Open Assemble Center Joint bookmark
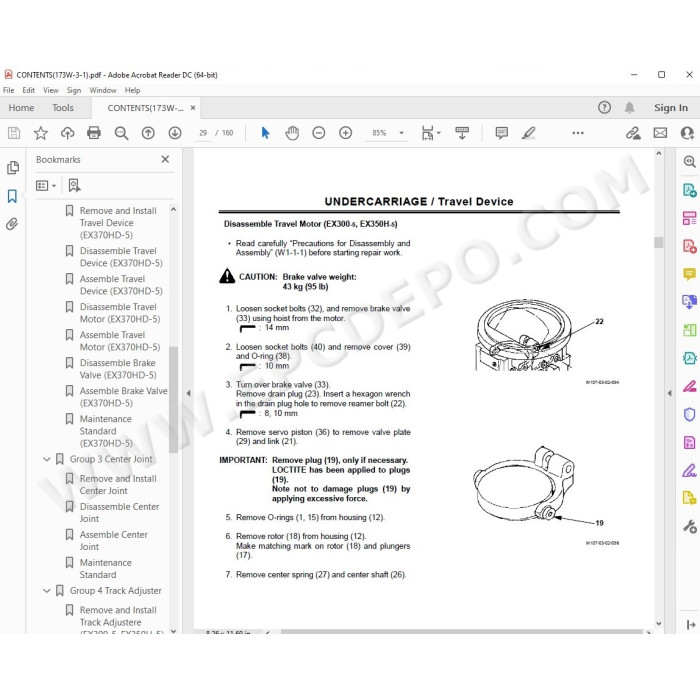 [x=113, y=541]
